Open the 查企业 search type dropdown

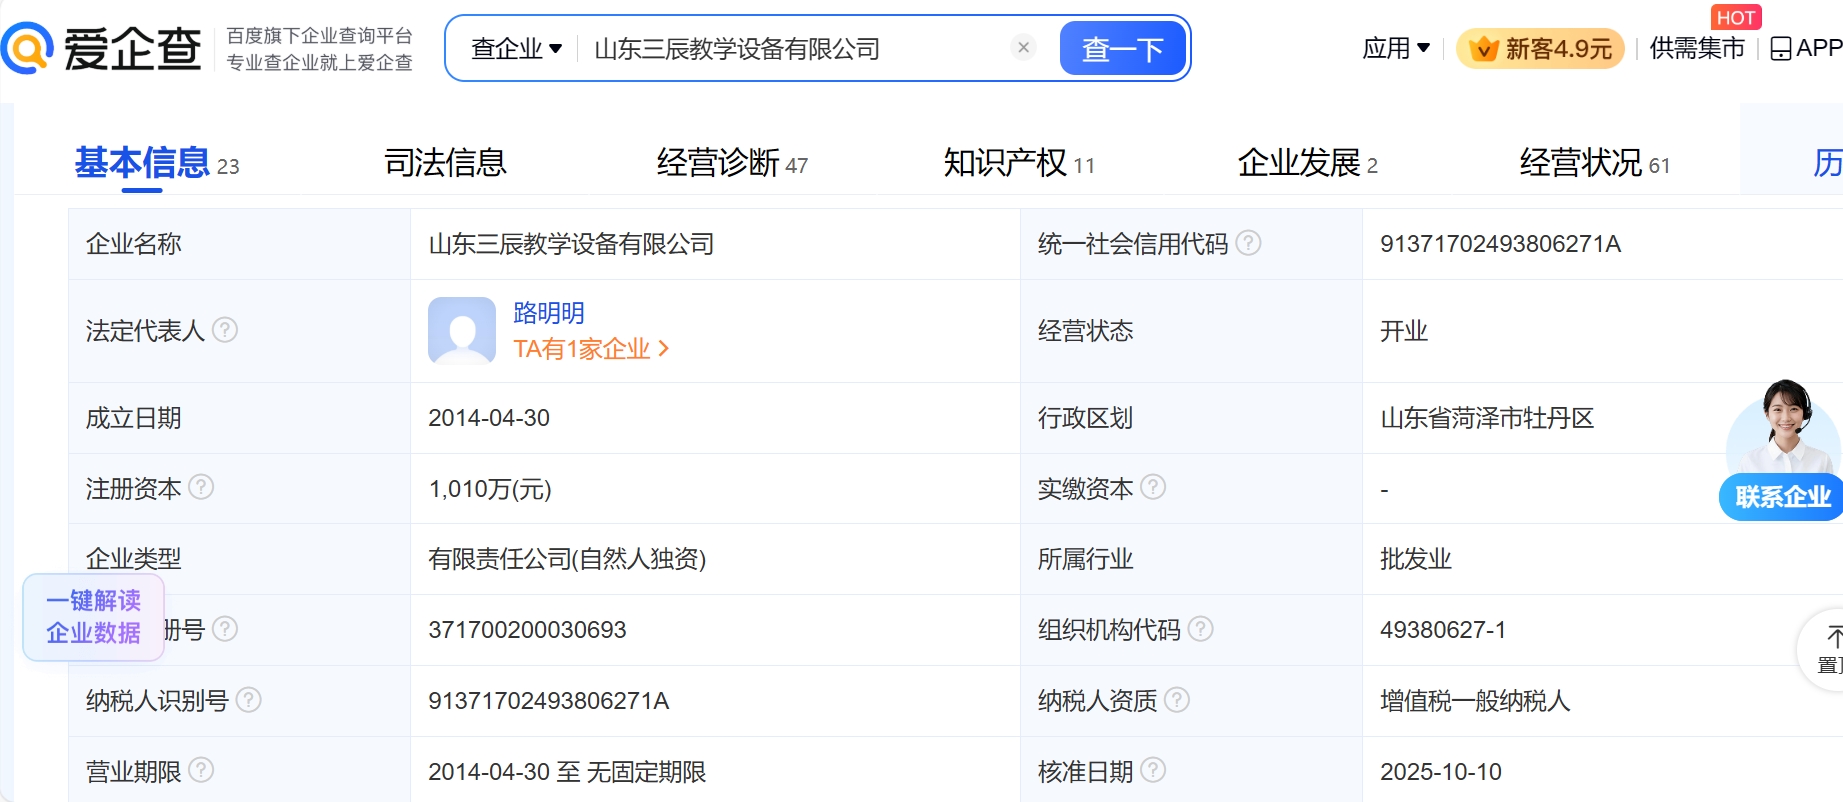pos(516,48)
